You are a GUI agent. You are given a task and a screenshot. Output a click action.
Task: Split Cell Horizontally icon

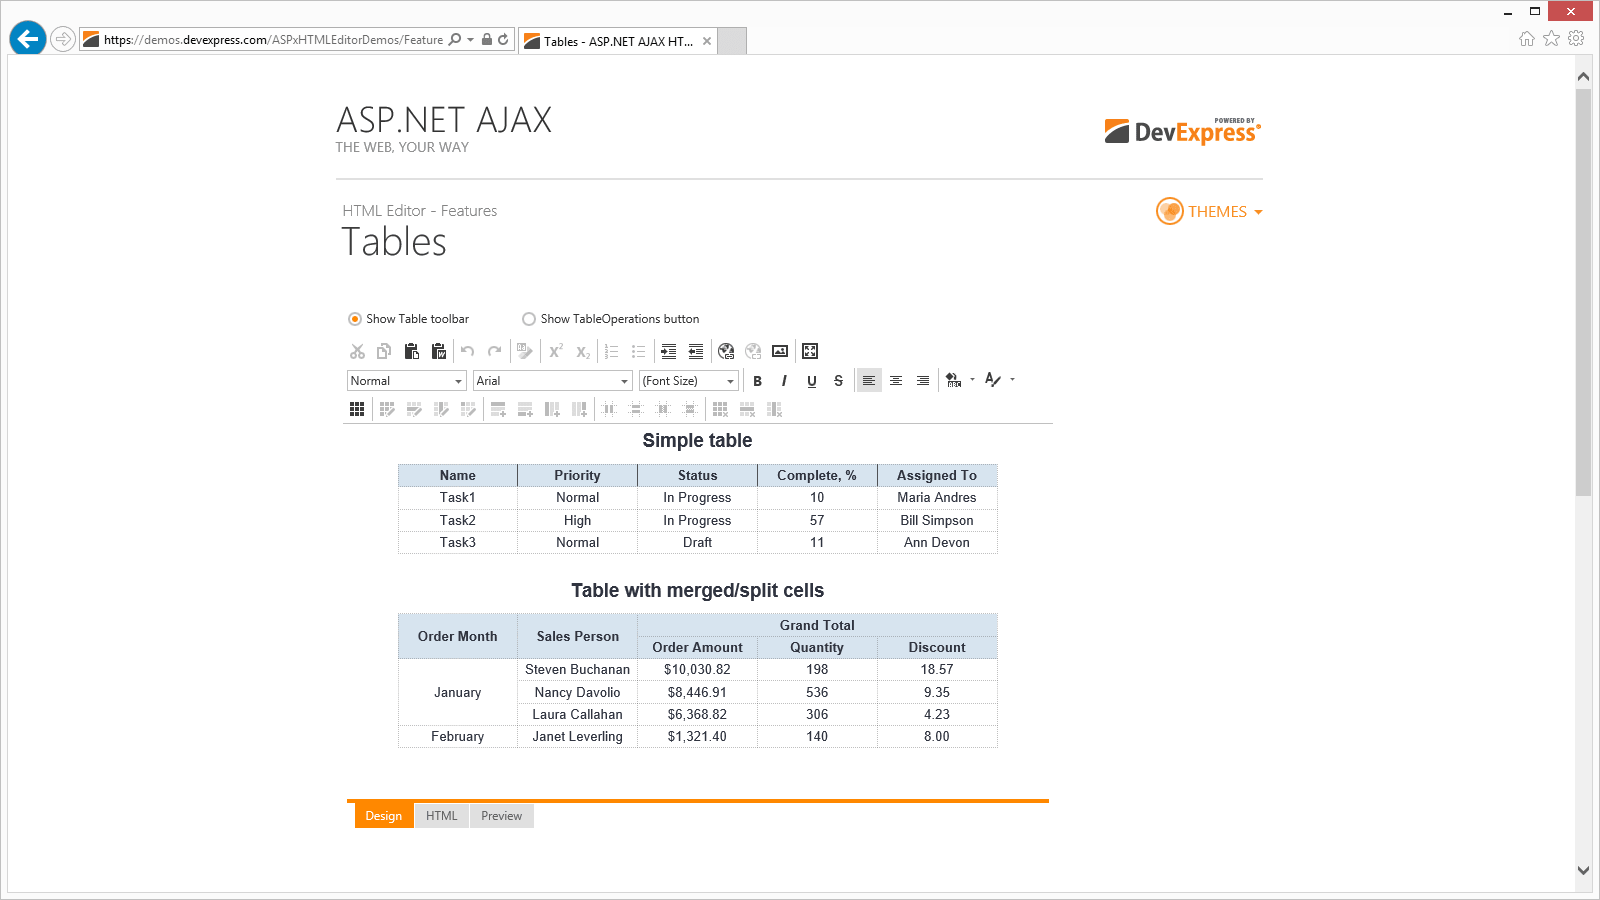609,409
